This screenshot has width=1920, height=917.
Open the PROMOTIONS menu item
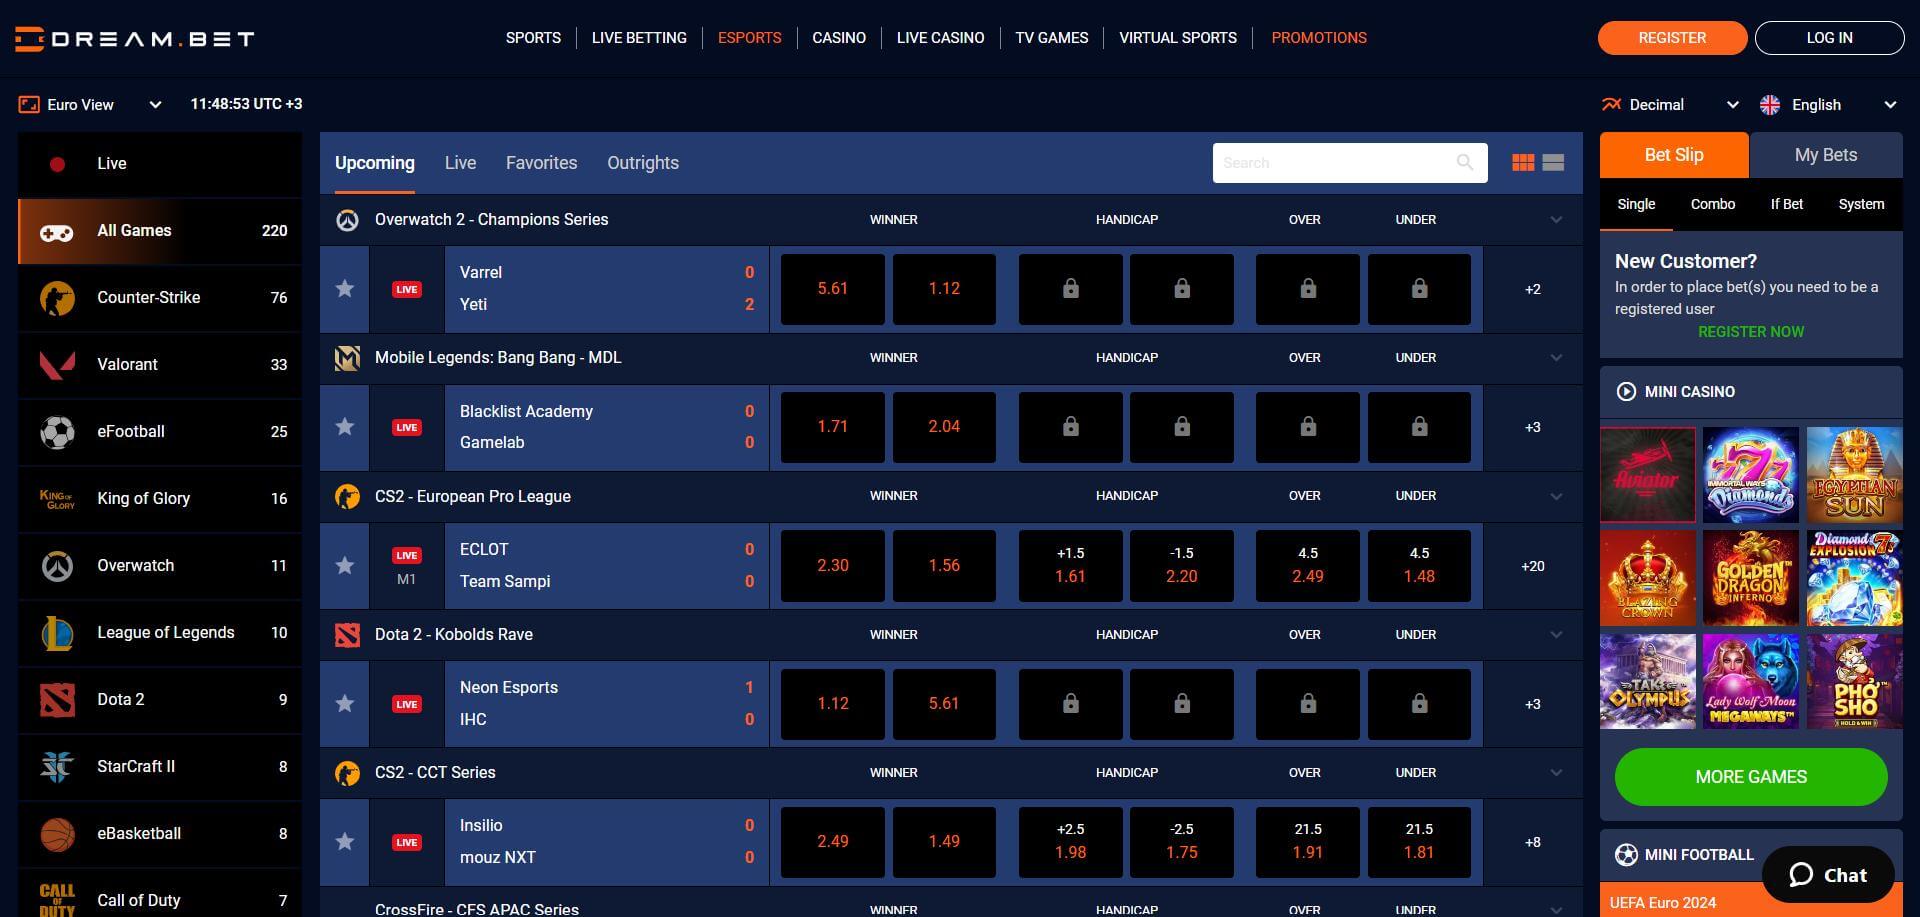1318,38
